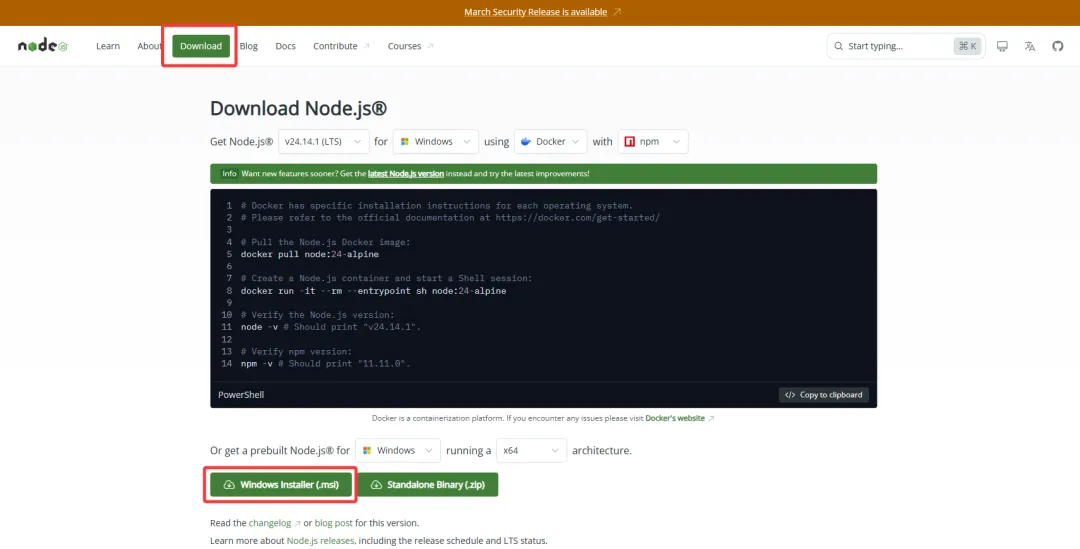Toggle the theme monitor icon
The image size is (1080, 549).
click(1002, 46)
